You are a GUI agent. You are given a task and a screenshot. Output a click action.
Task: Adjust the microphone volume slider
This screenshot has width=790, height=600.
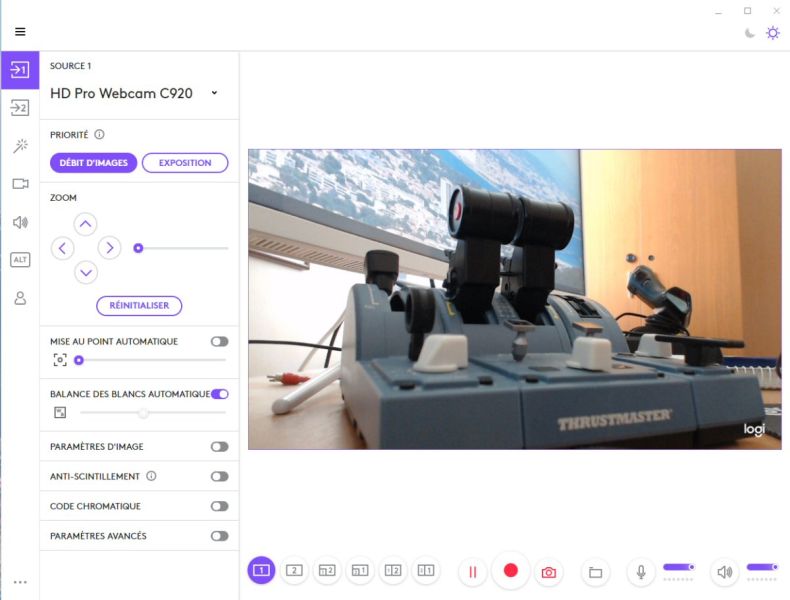[679, 567]
